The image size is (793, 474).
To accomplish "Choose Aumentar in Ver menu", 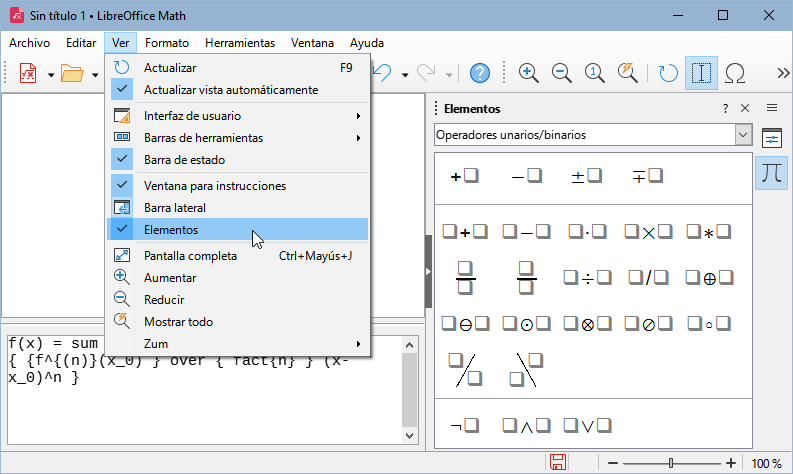I will pyautogui.click(x=238, y=278).
